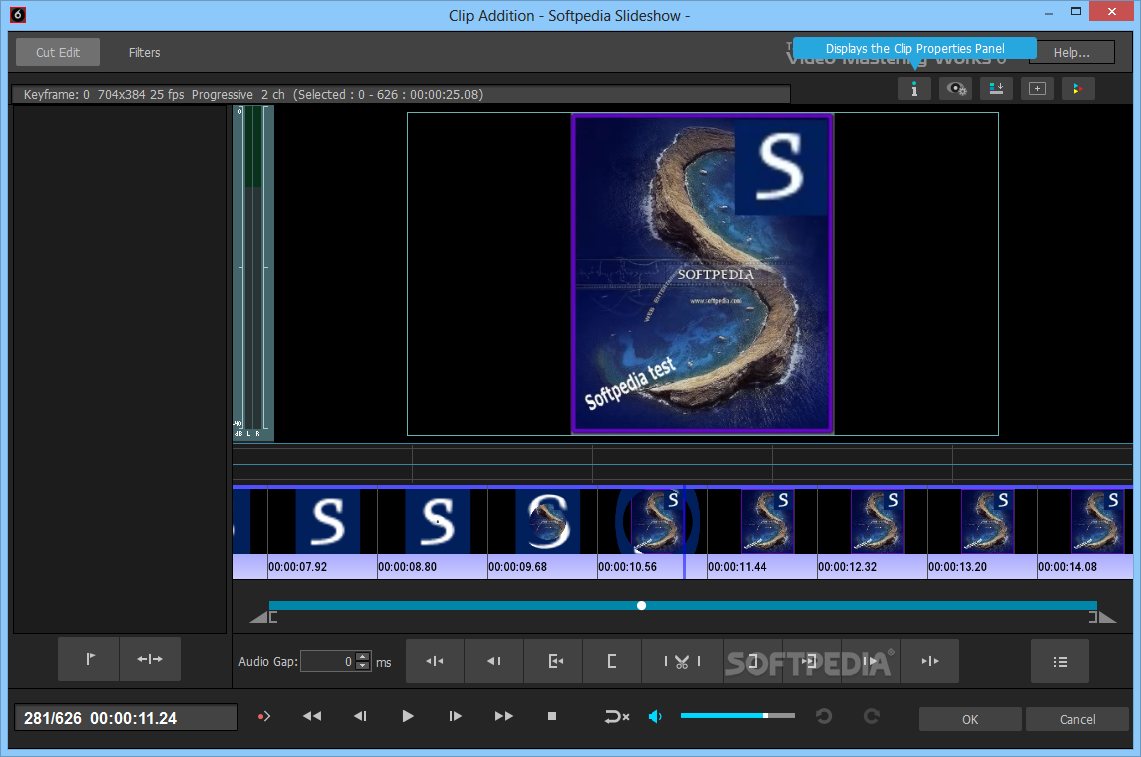Click the colorful triangles icon in top toolbar

1077,89
